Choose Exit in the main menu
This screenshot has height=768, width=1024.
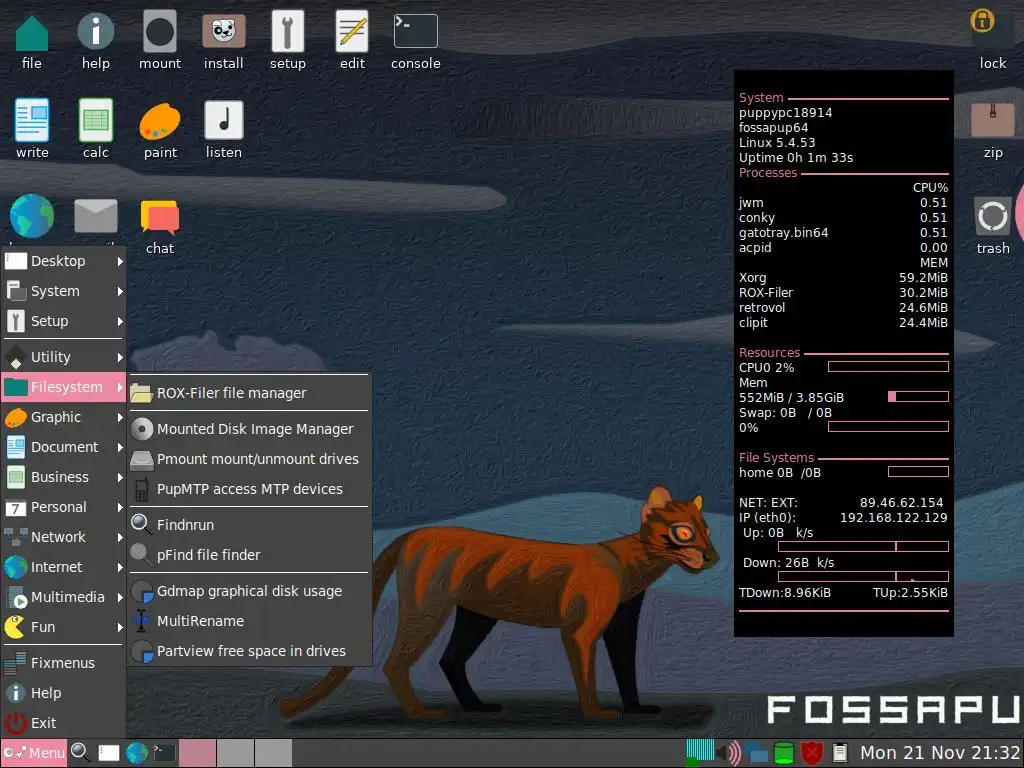coord(63,724)
